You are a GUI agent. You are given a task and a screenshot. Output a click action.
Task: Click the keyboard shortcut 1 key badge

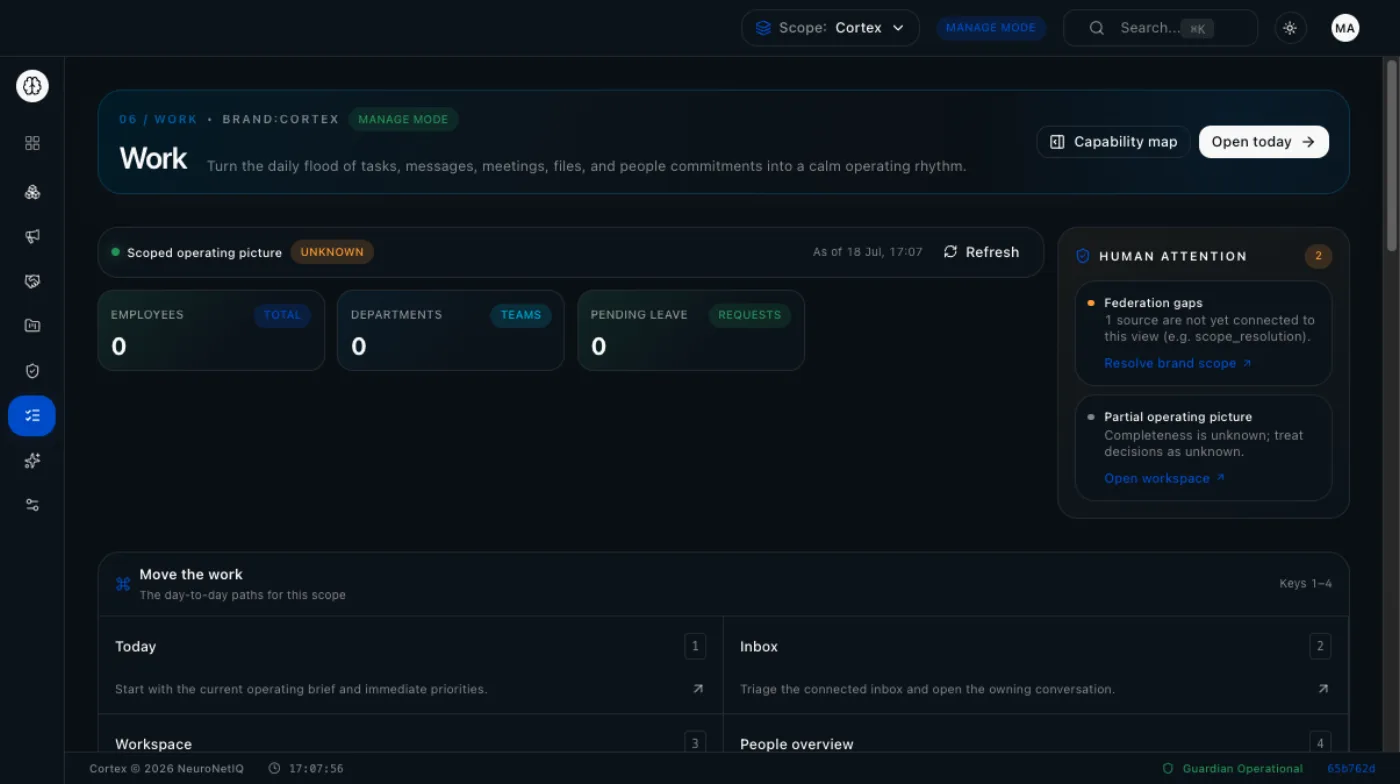pyautogui.click(x=695, y=646)
